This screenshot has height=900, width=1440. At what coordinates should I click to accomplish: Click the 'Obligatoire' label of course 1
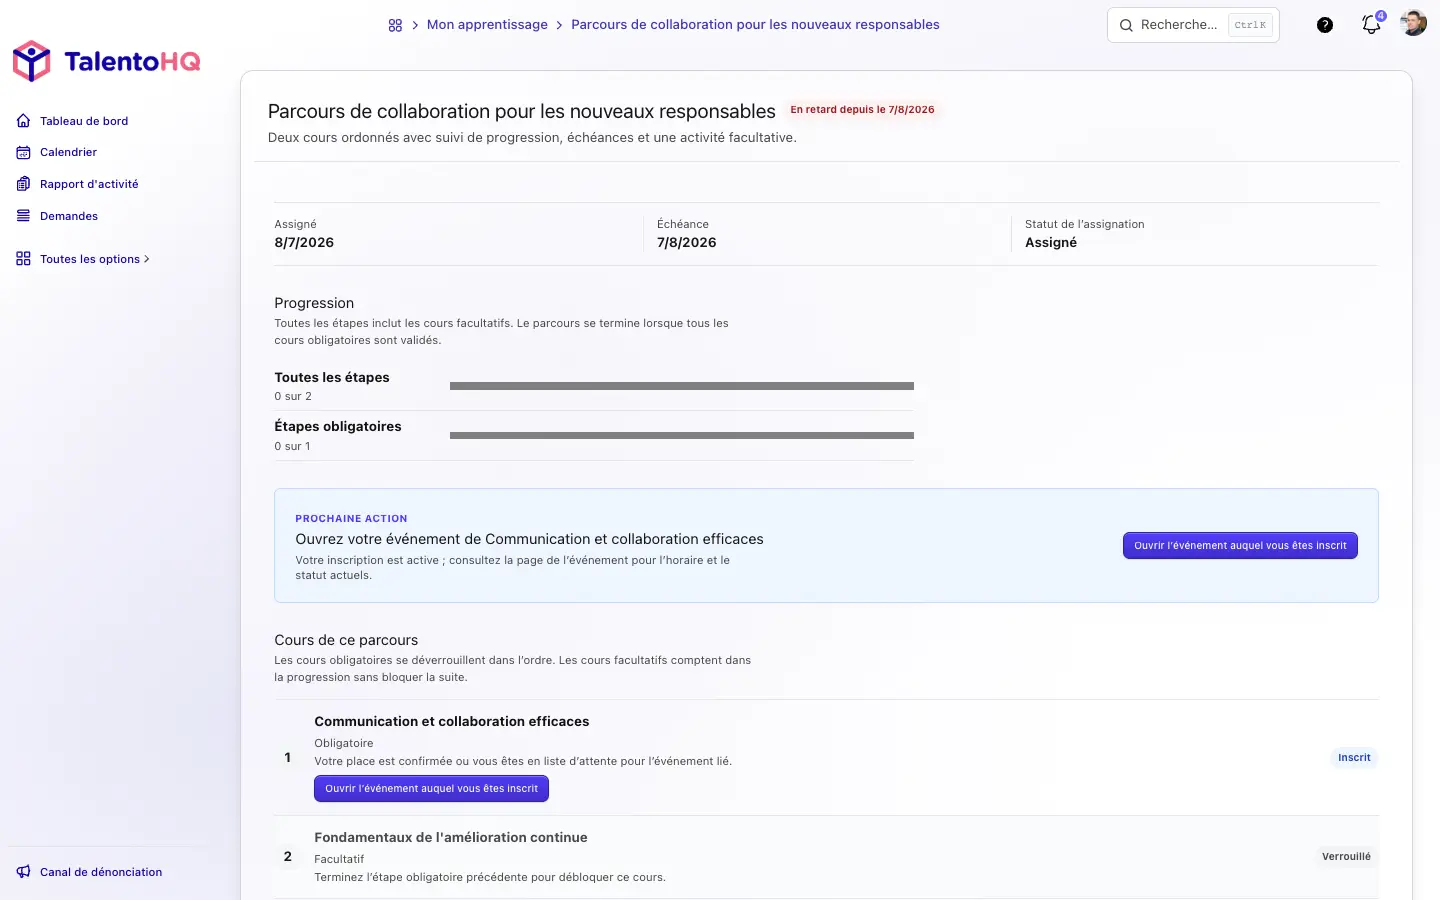click(344, 744)
